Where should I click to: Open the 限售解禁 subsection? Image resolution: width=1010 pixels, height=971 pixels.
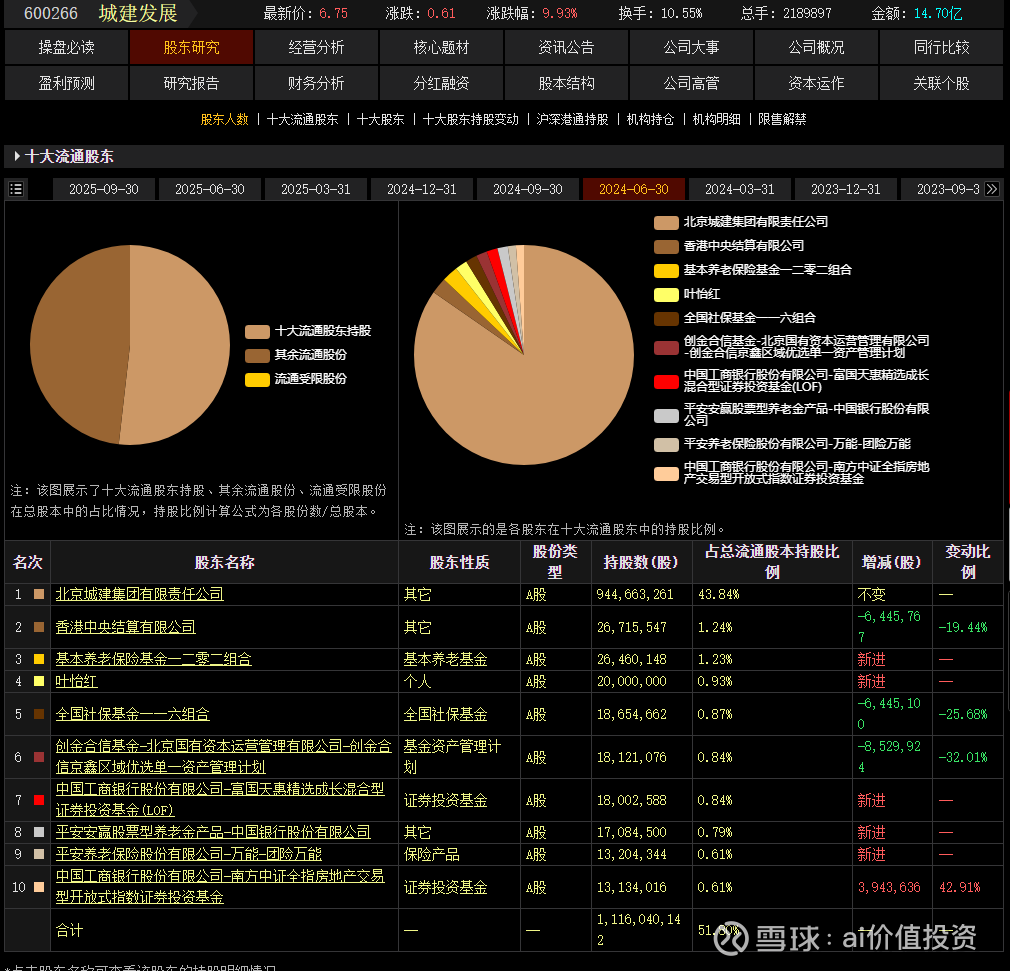coord(782,119)
